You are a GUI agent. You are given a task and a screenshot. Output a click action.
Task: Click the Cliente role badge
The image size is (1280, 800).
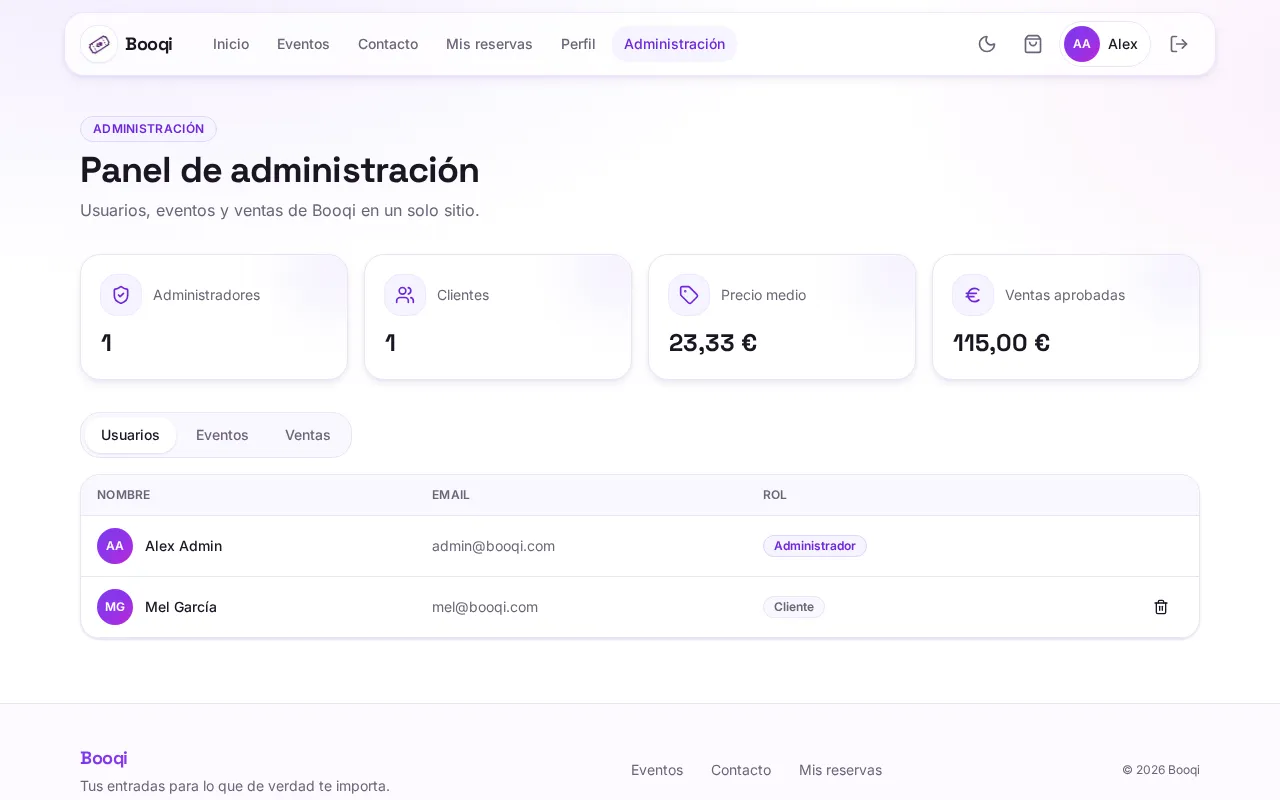(794, 607)
